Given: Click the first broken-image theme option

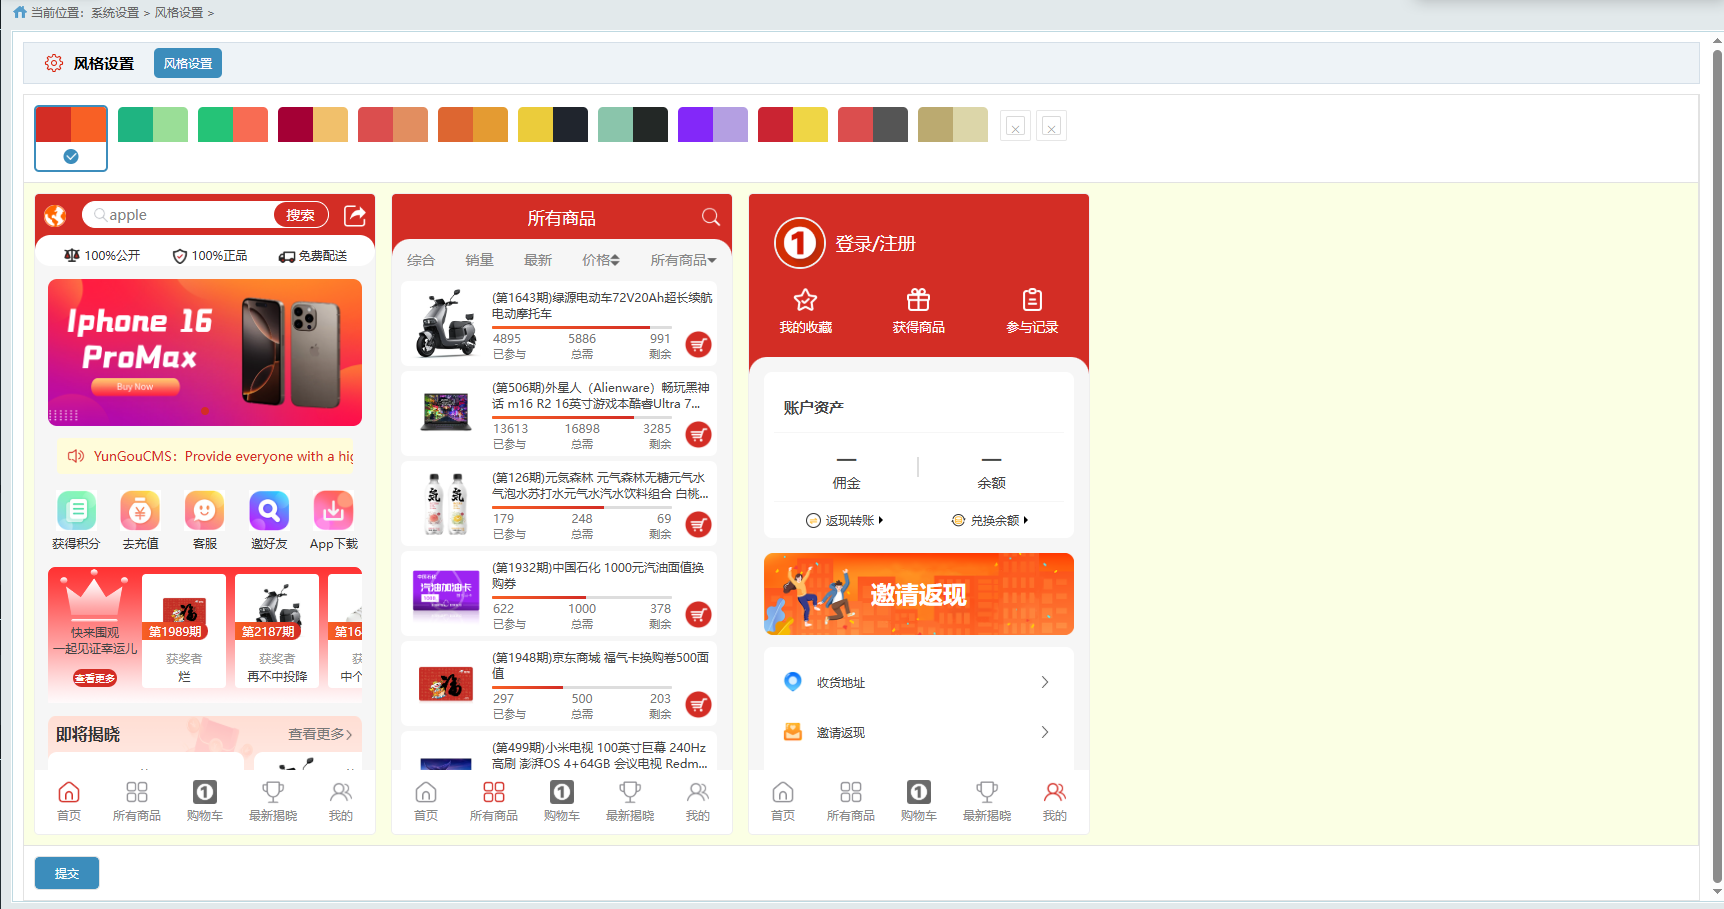Looking at the screenshot, I should (x=1015, y=125).
